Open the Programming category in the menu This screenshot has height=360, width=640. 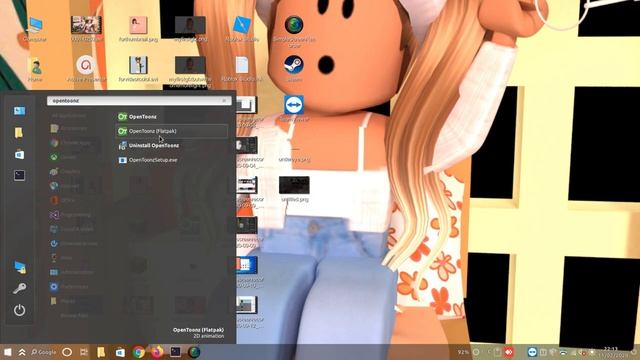click(71, 215)
